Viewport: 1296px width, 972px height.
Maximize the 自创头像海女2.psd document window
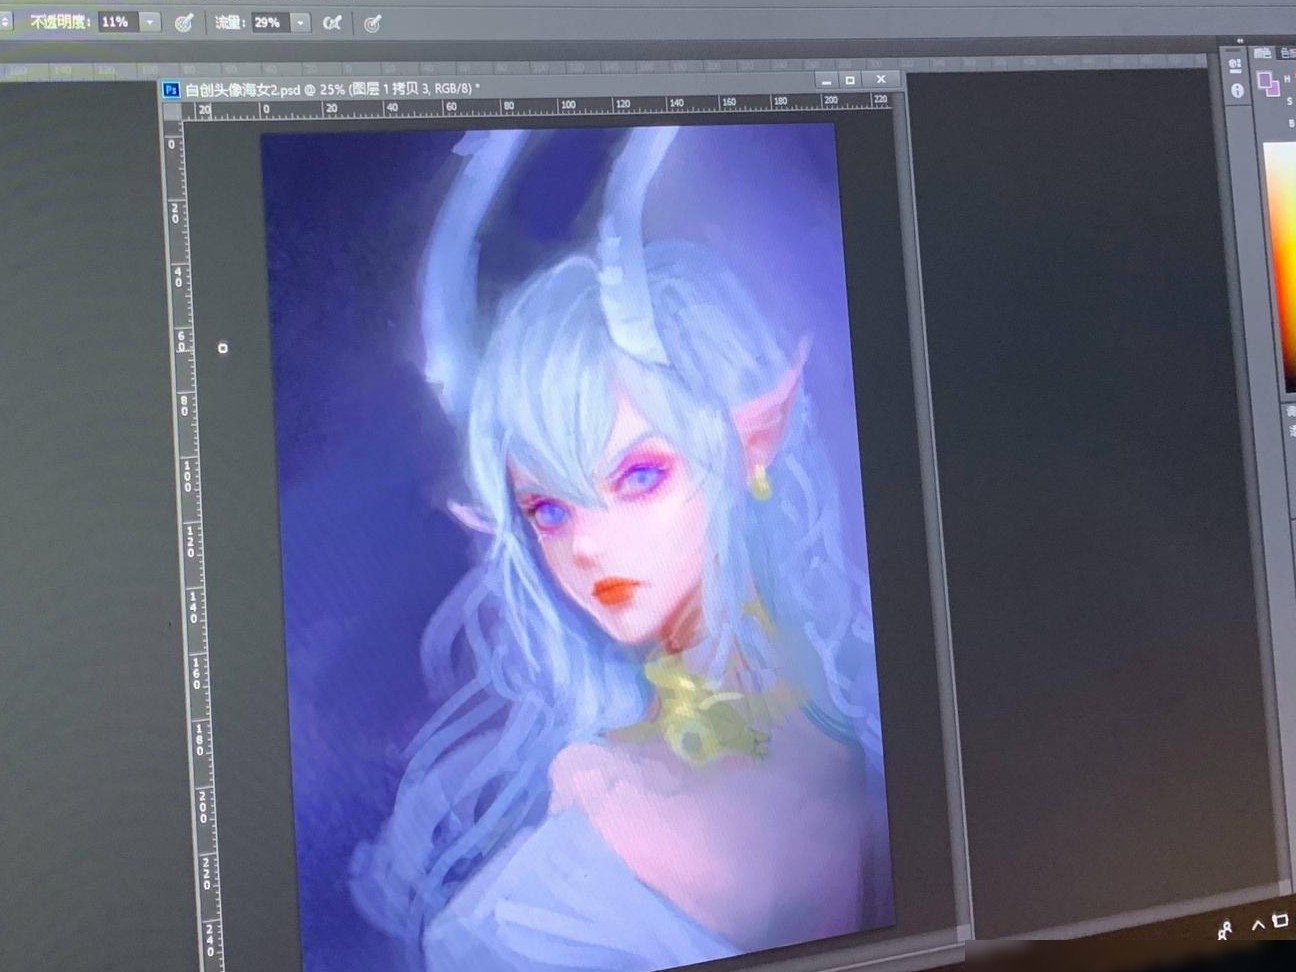(850, 80)
